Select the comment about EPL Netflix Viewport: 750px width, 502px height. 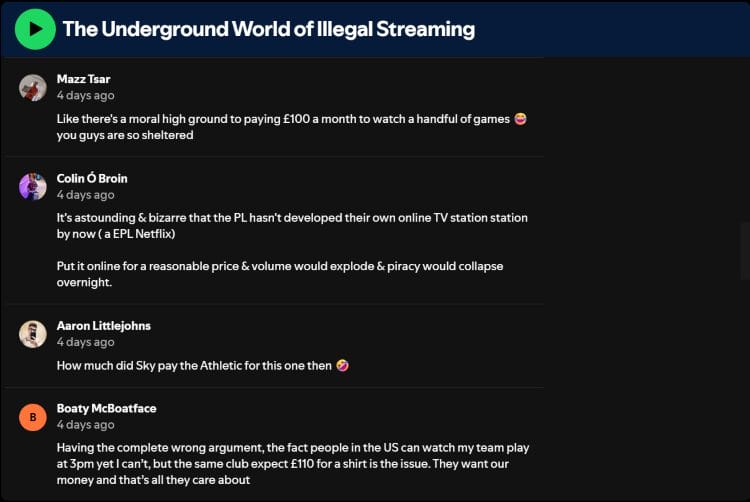292,226
